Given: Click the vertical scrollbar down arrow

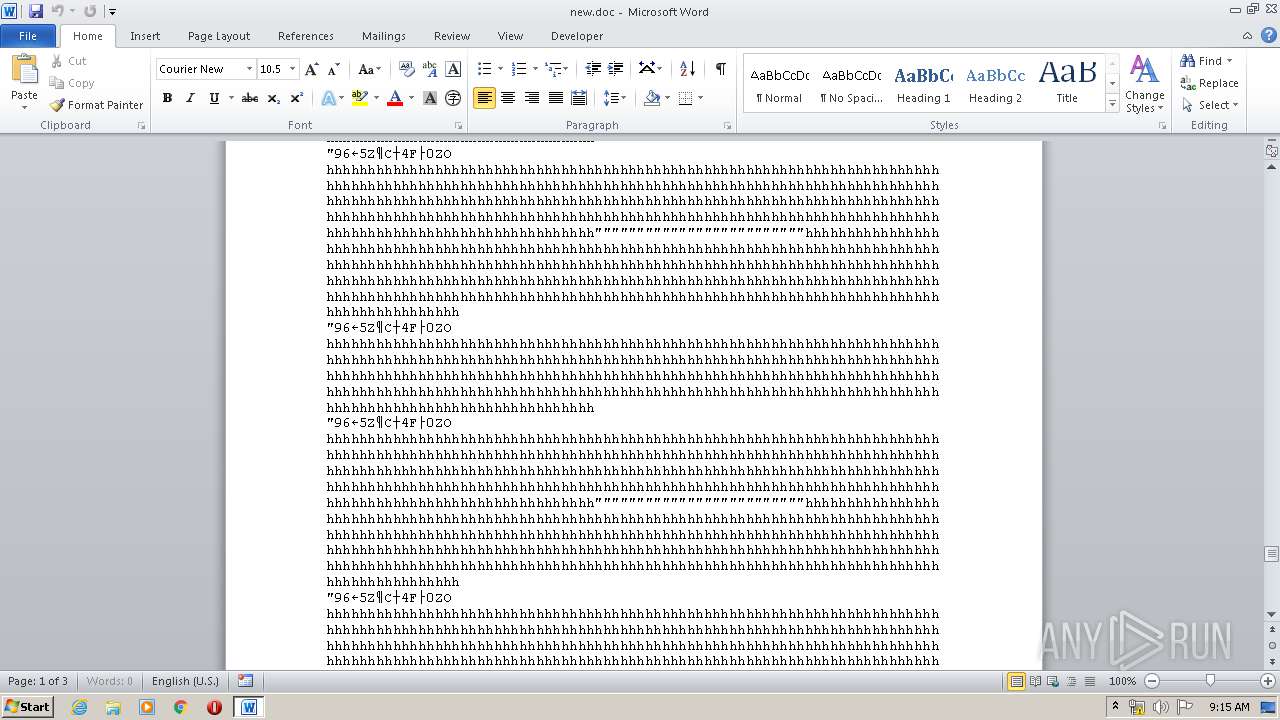Looking at the screenshot, I should [1272, 614].
